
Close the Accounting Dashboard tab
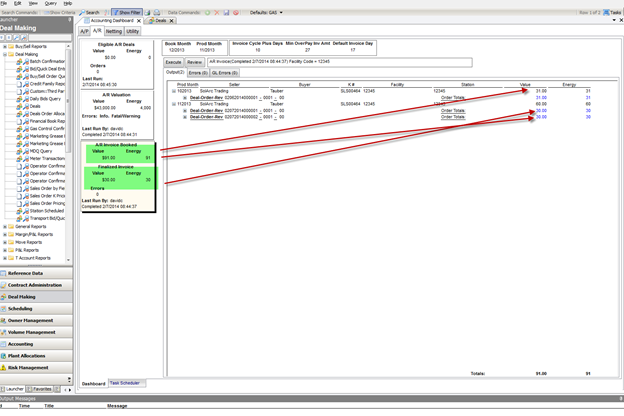(x=140, y=20)
